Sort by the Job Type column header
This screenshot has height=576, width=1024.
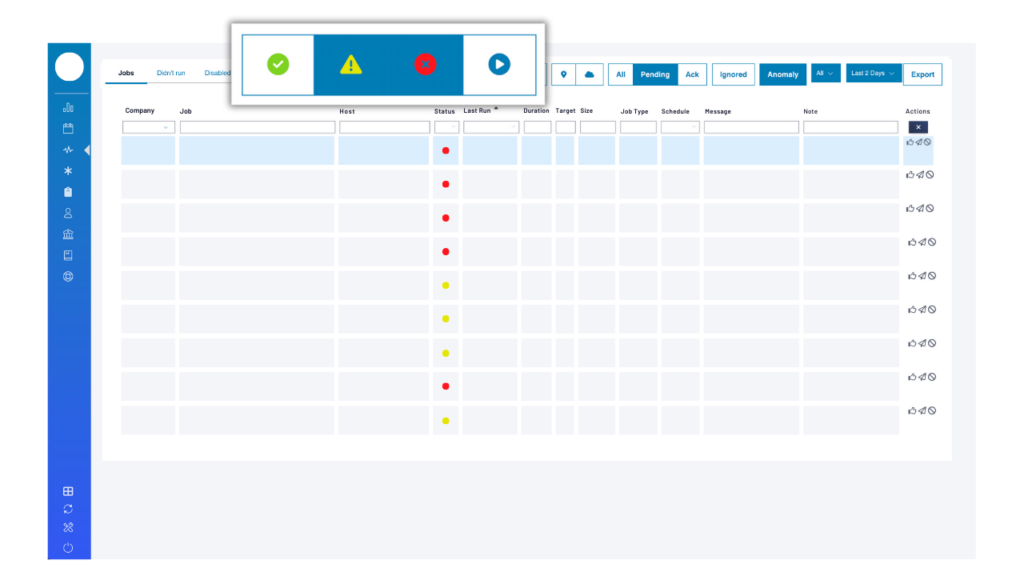coord(634,112)
